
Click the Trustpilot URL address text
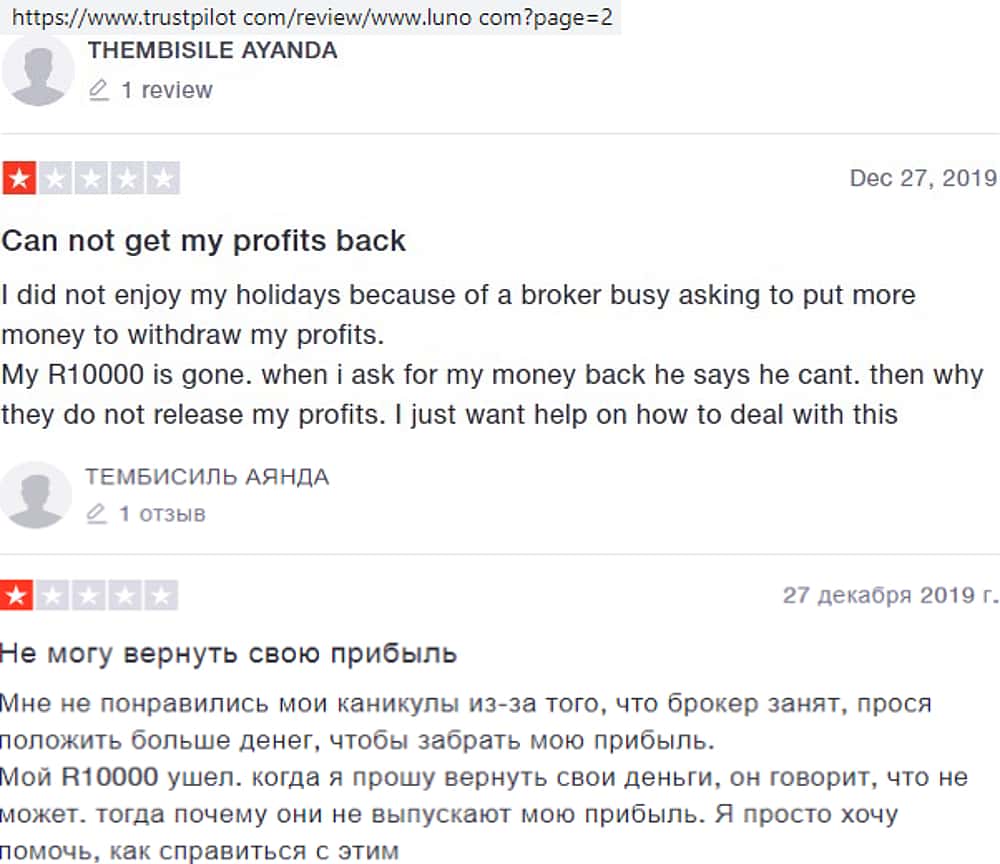click(312, 17)
